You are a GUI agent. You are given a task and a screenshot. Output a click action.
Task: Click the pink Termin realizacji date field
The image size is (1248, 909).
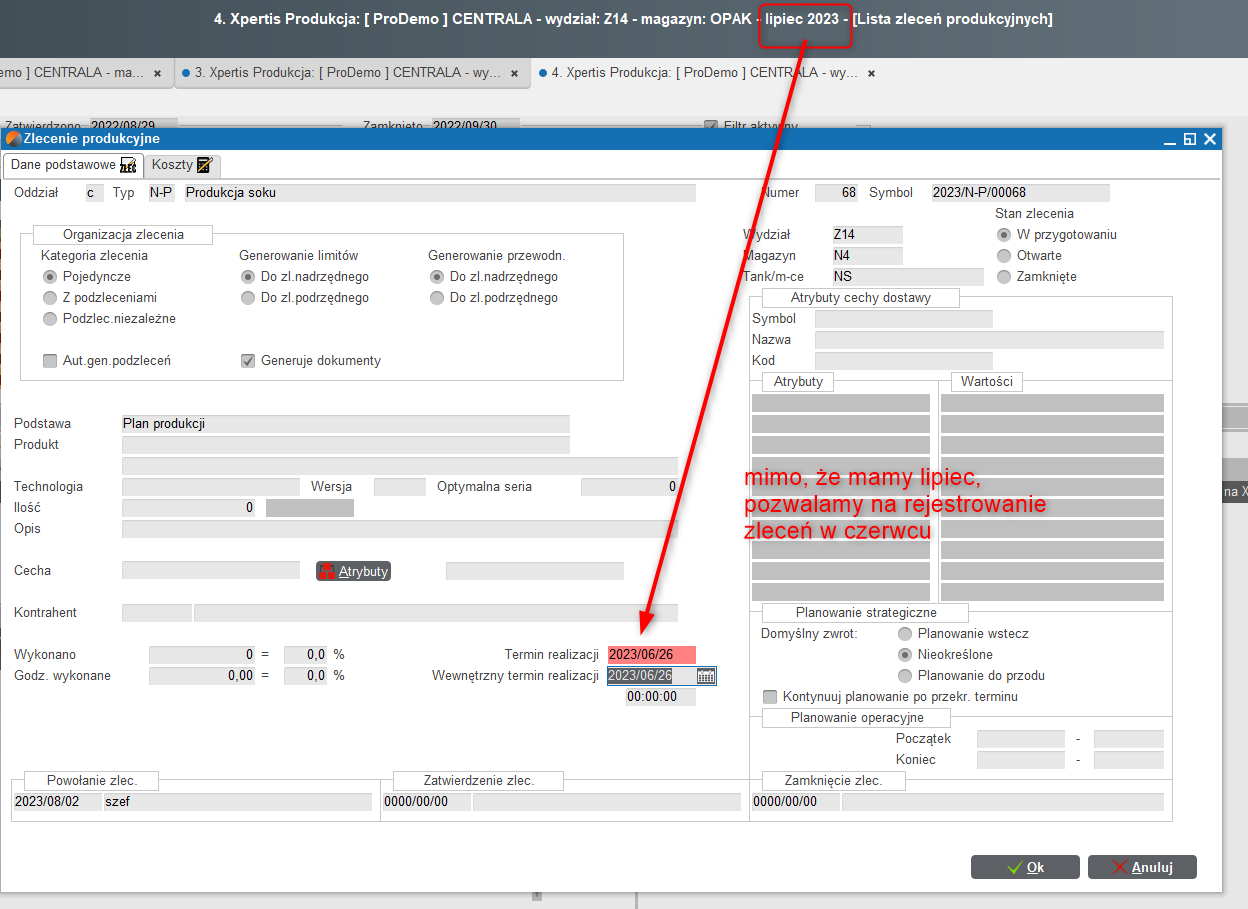tap(651, 655)
